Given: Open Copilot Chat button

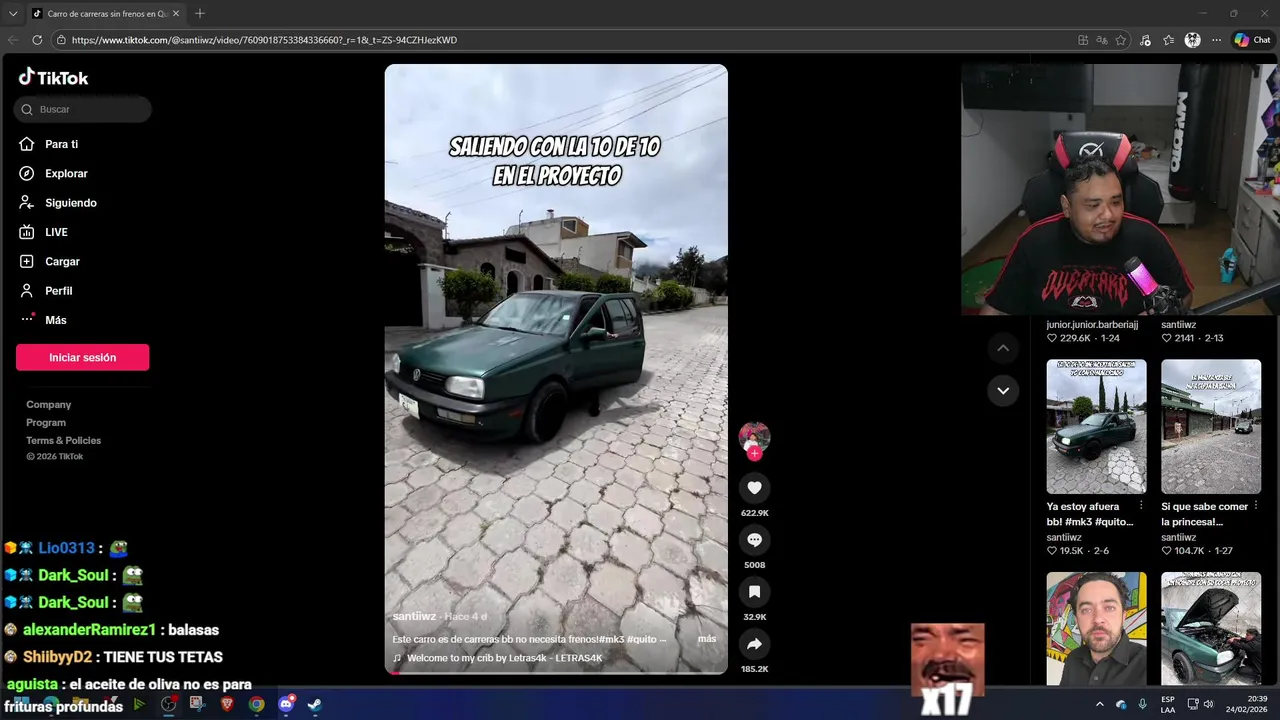Looking at the screenshot, I should (x=1252, y=40).
